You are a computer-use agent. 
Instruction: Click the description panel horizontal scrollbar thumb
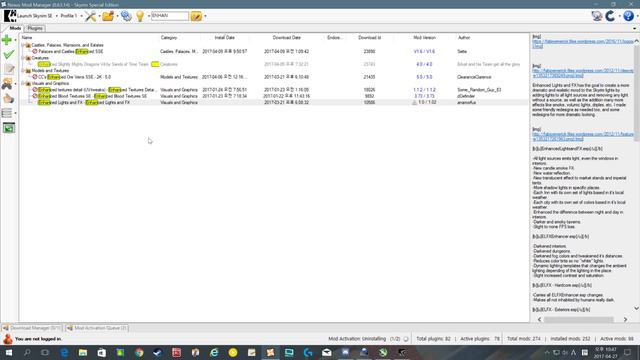578,319
